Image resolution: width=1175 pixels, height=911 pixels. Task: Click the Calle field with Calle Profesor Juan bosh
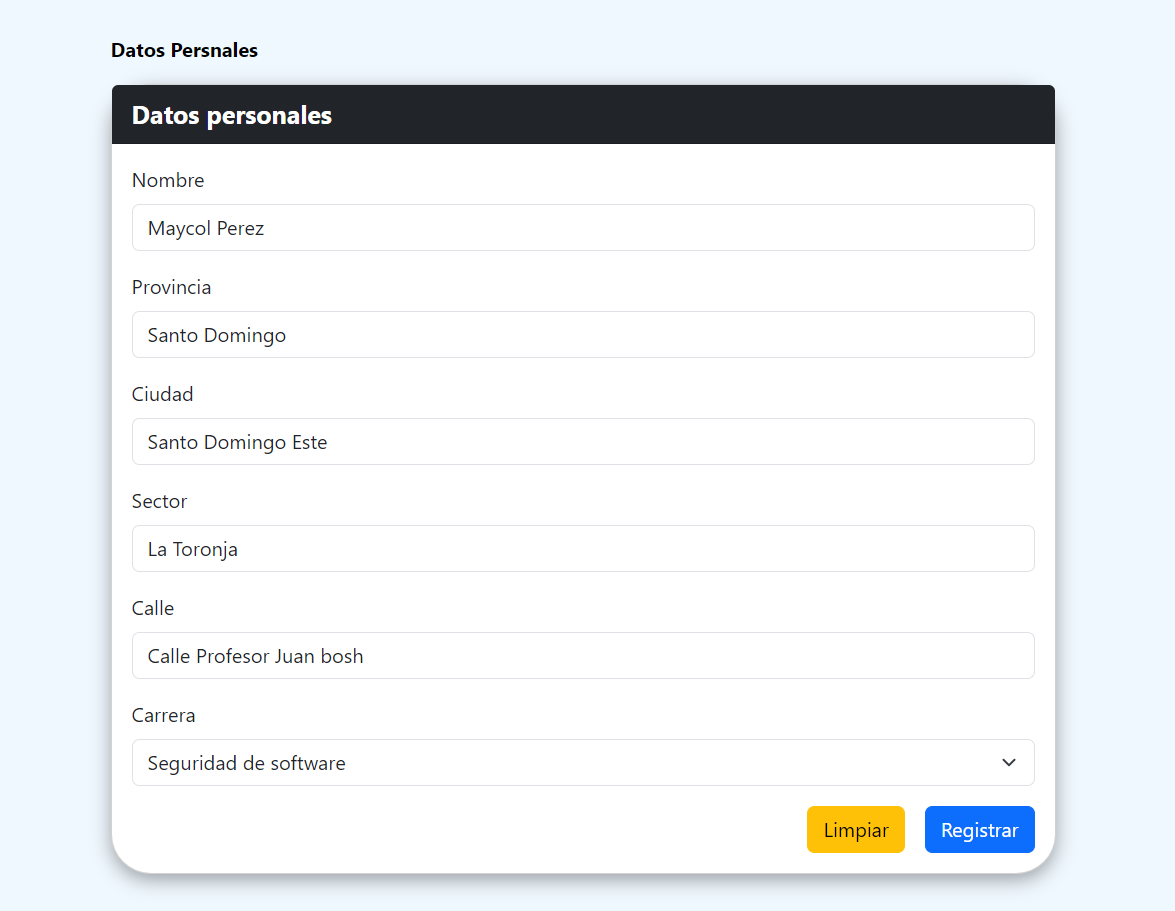point(583,655)
